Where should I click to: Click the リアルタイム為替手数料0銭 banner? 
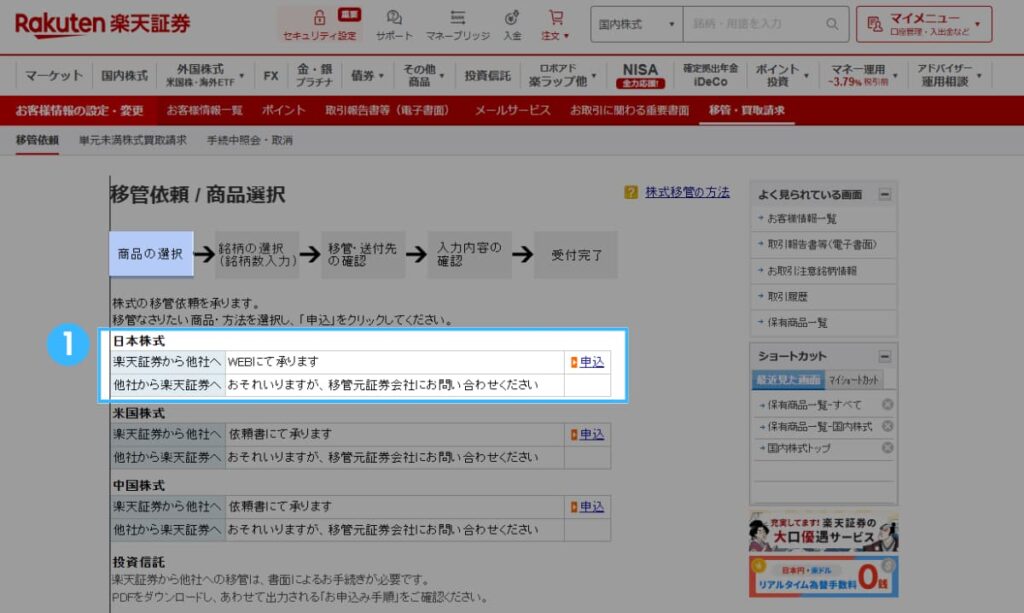coord(823,578)
